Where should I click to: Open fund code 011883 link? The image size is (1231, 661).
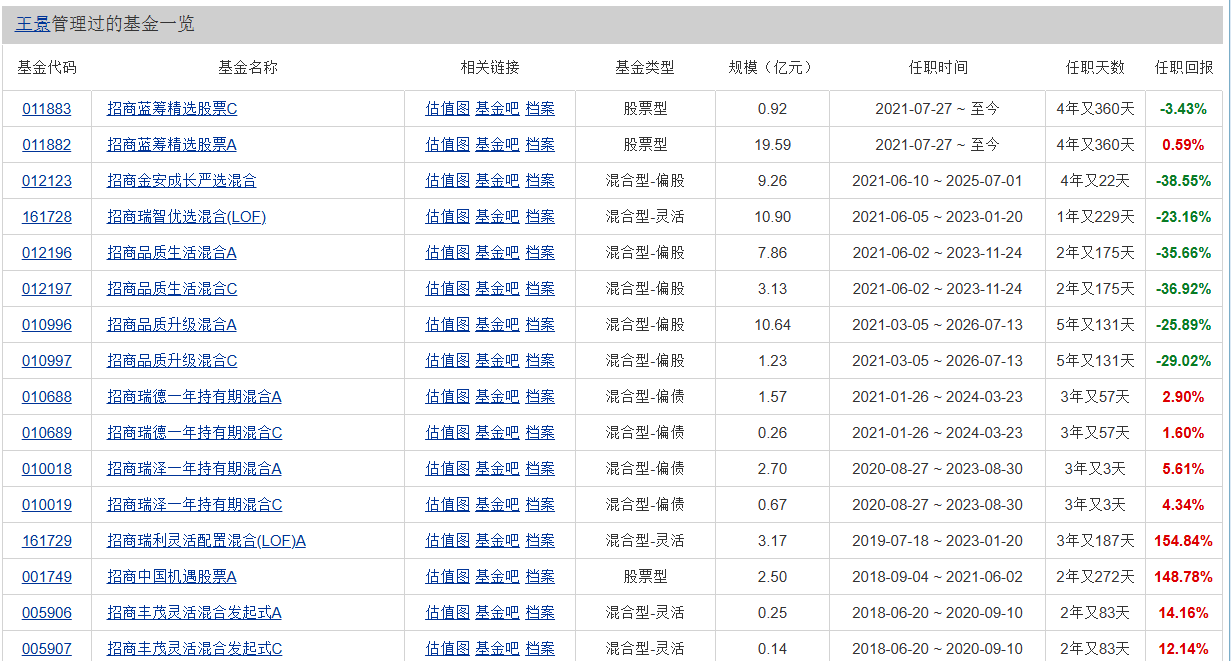pyautogui.click(x=47, y=109)
